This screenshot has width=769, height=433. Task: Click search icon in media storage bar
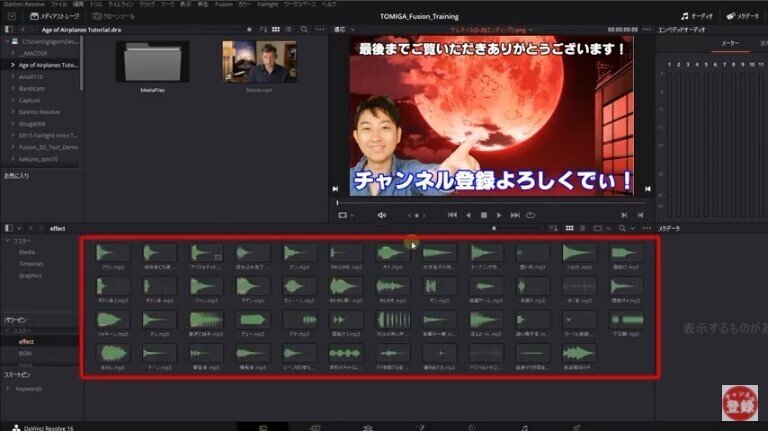[304, 29]
